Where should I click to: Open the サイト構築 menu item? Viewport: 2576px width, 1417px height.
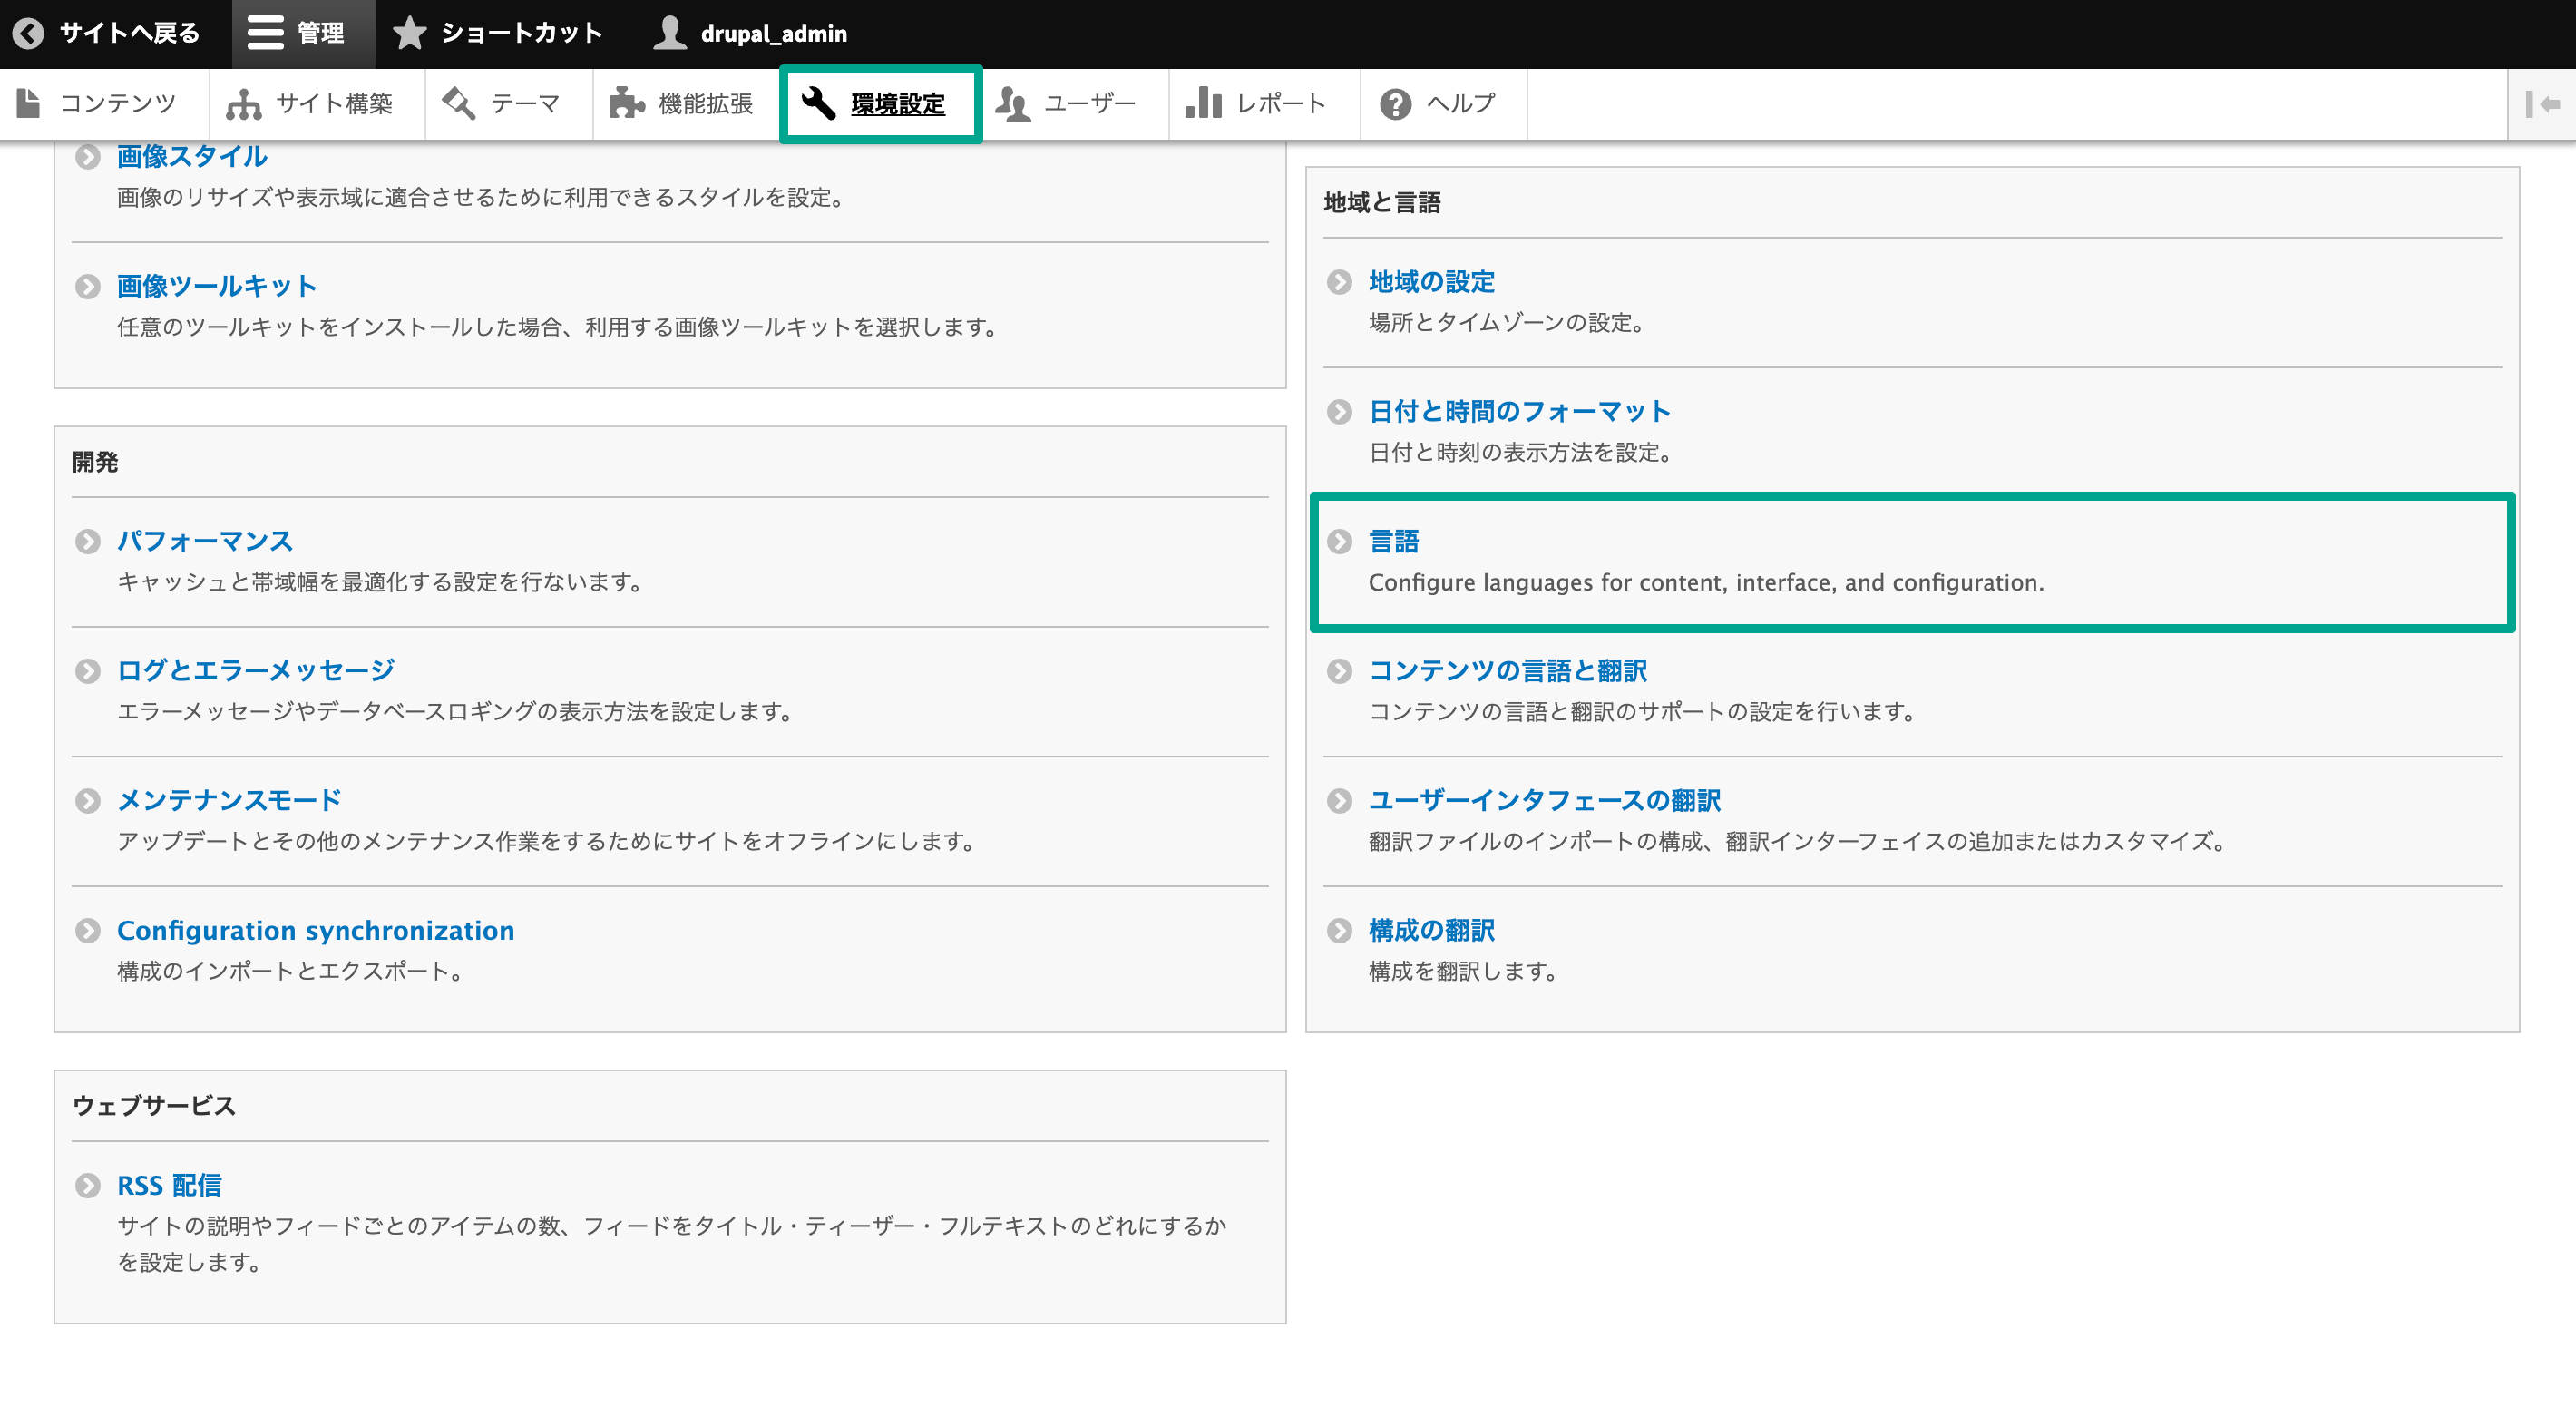317,104
